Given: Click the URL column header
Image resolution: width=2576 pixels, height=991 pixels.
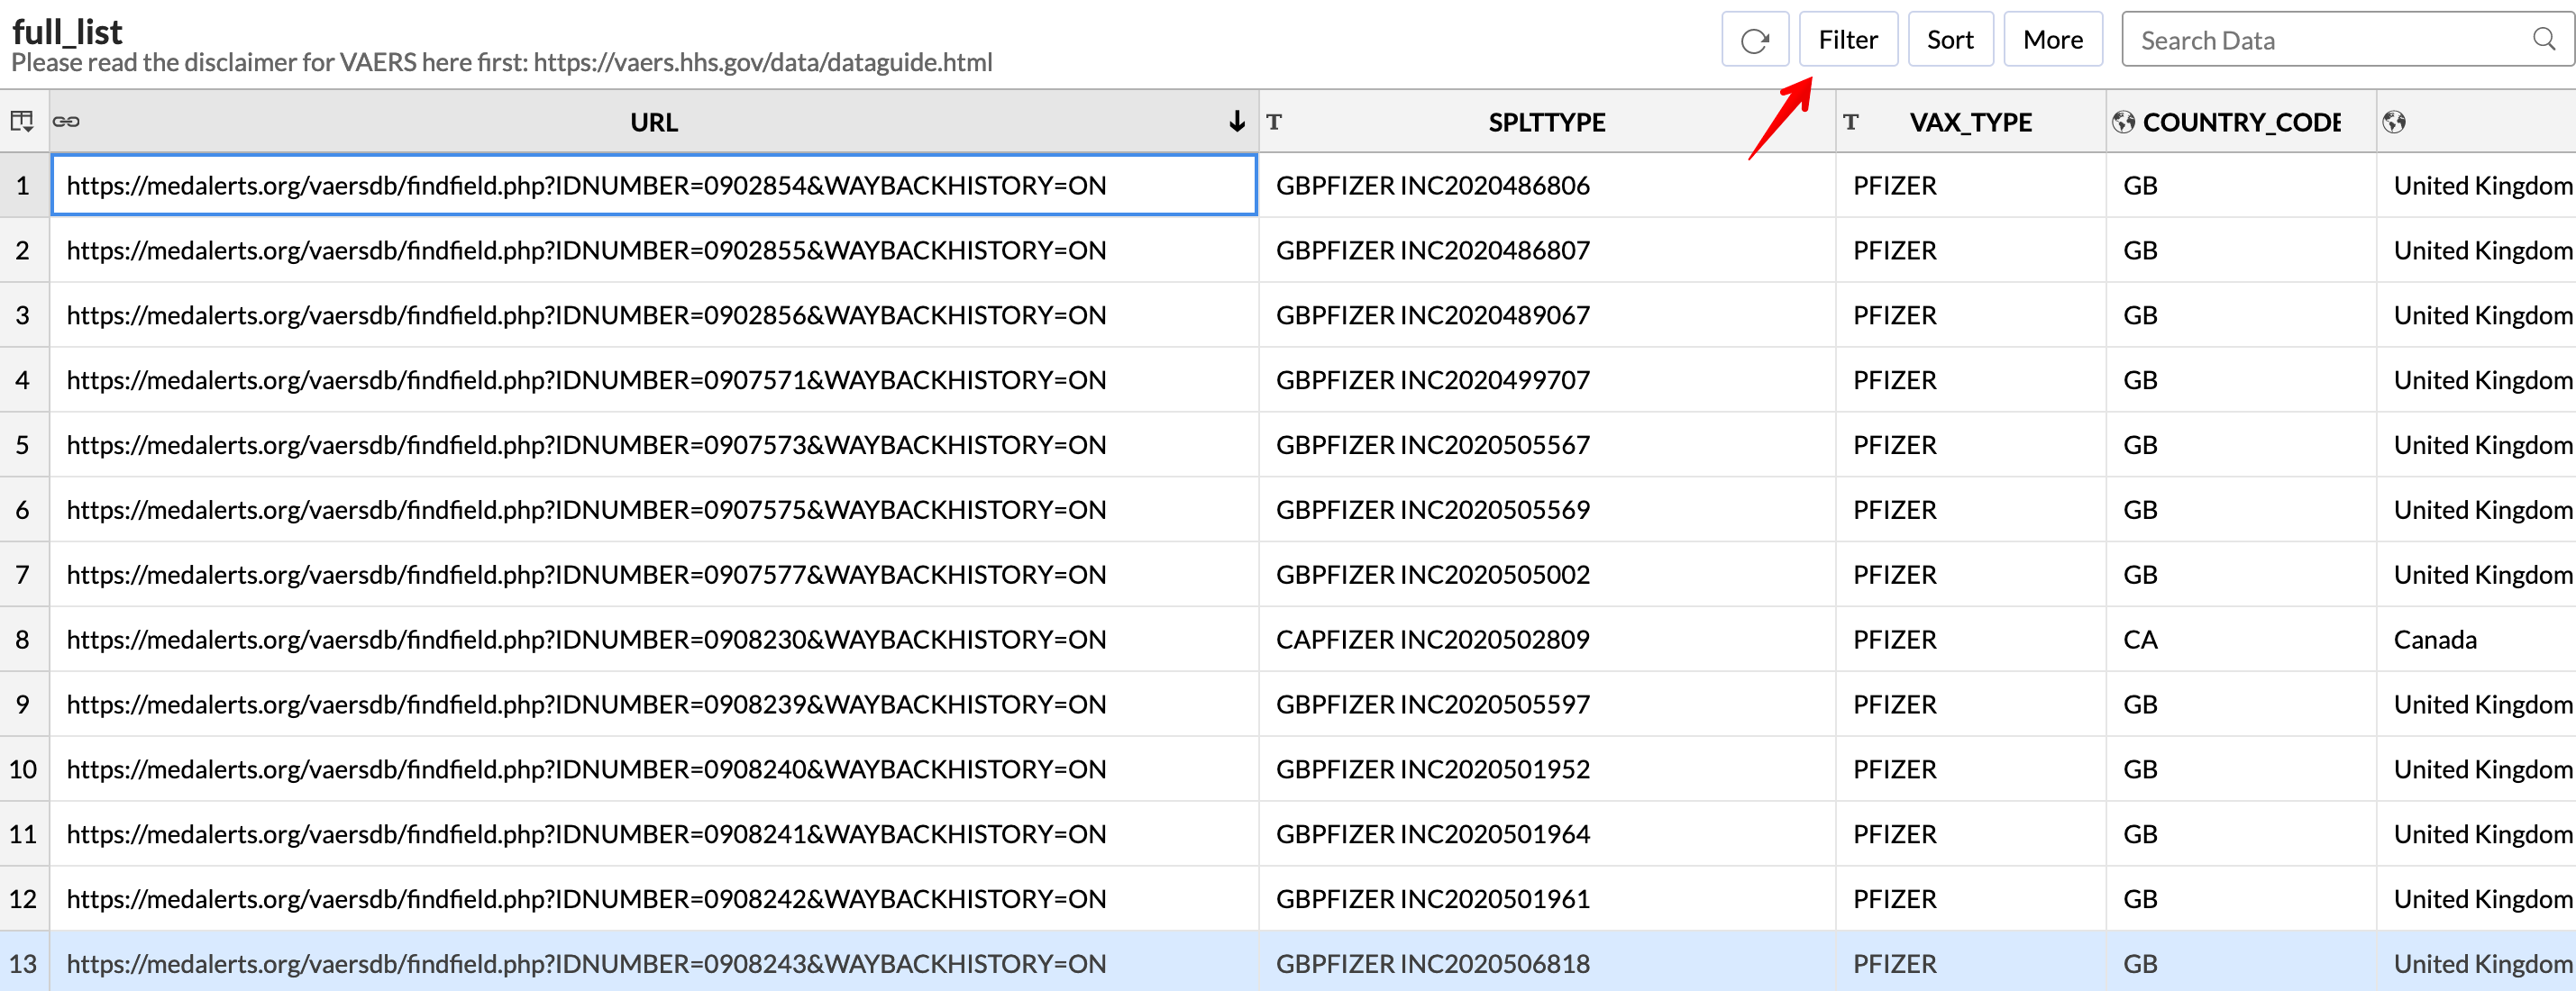Looking at the screenshot, I should coord(654,122).
